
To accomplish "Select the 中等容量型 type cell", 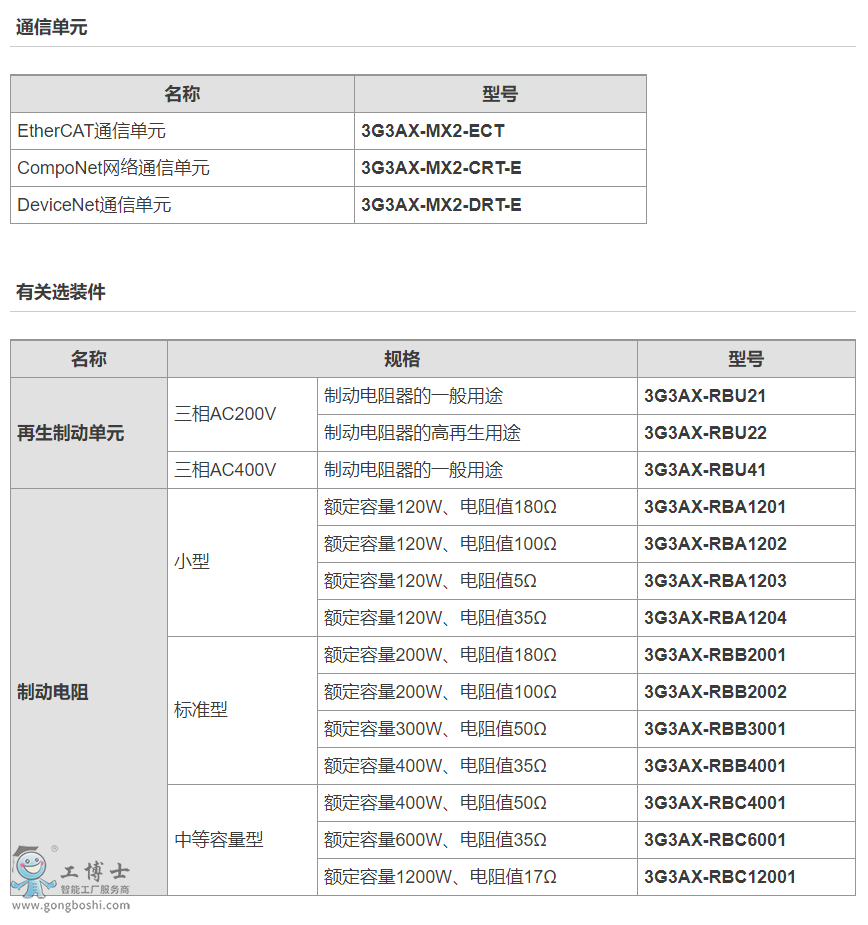I will click(219, 840).
